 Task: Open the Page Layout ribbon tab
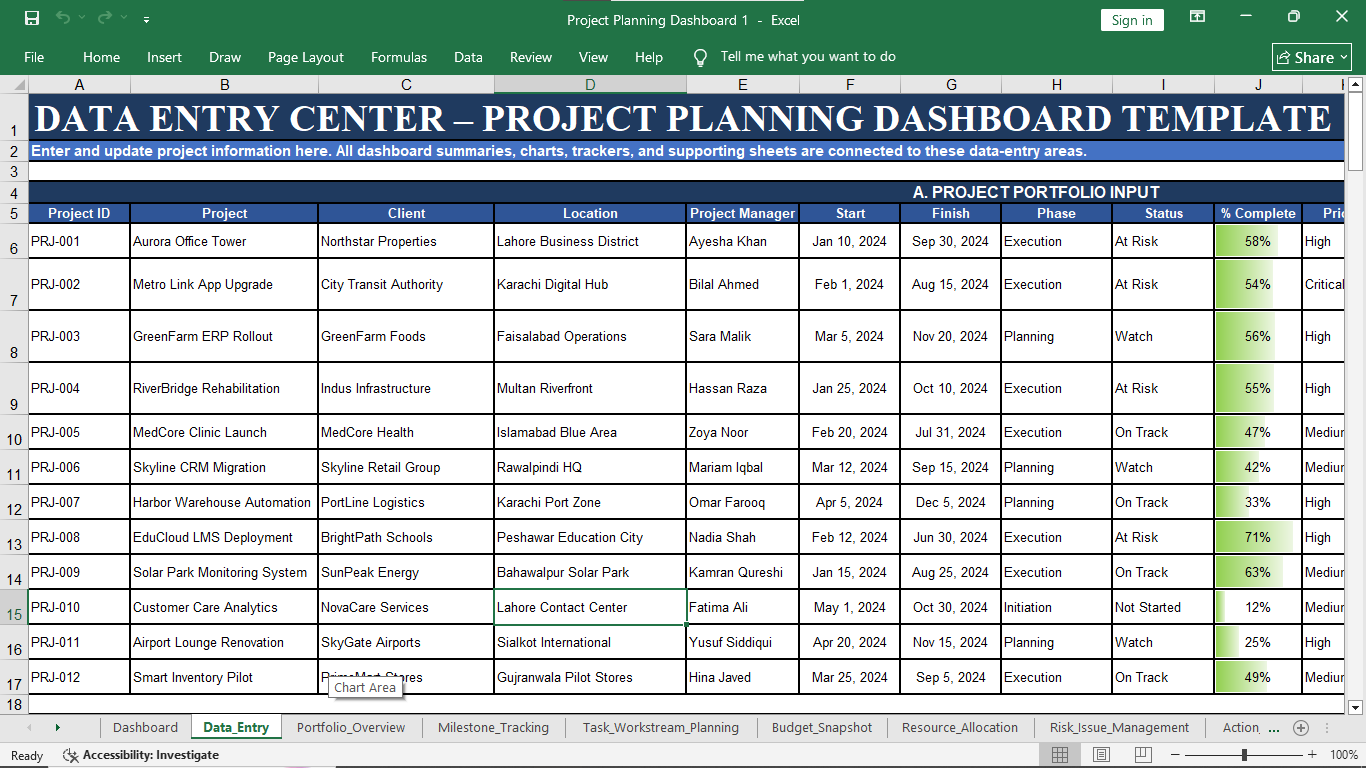306,57
